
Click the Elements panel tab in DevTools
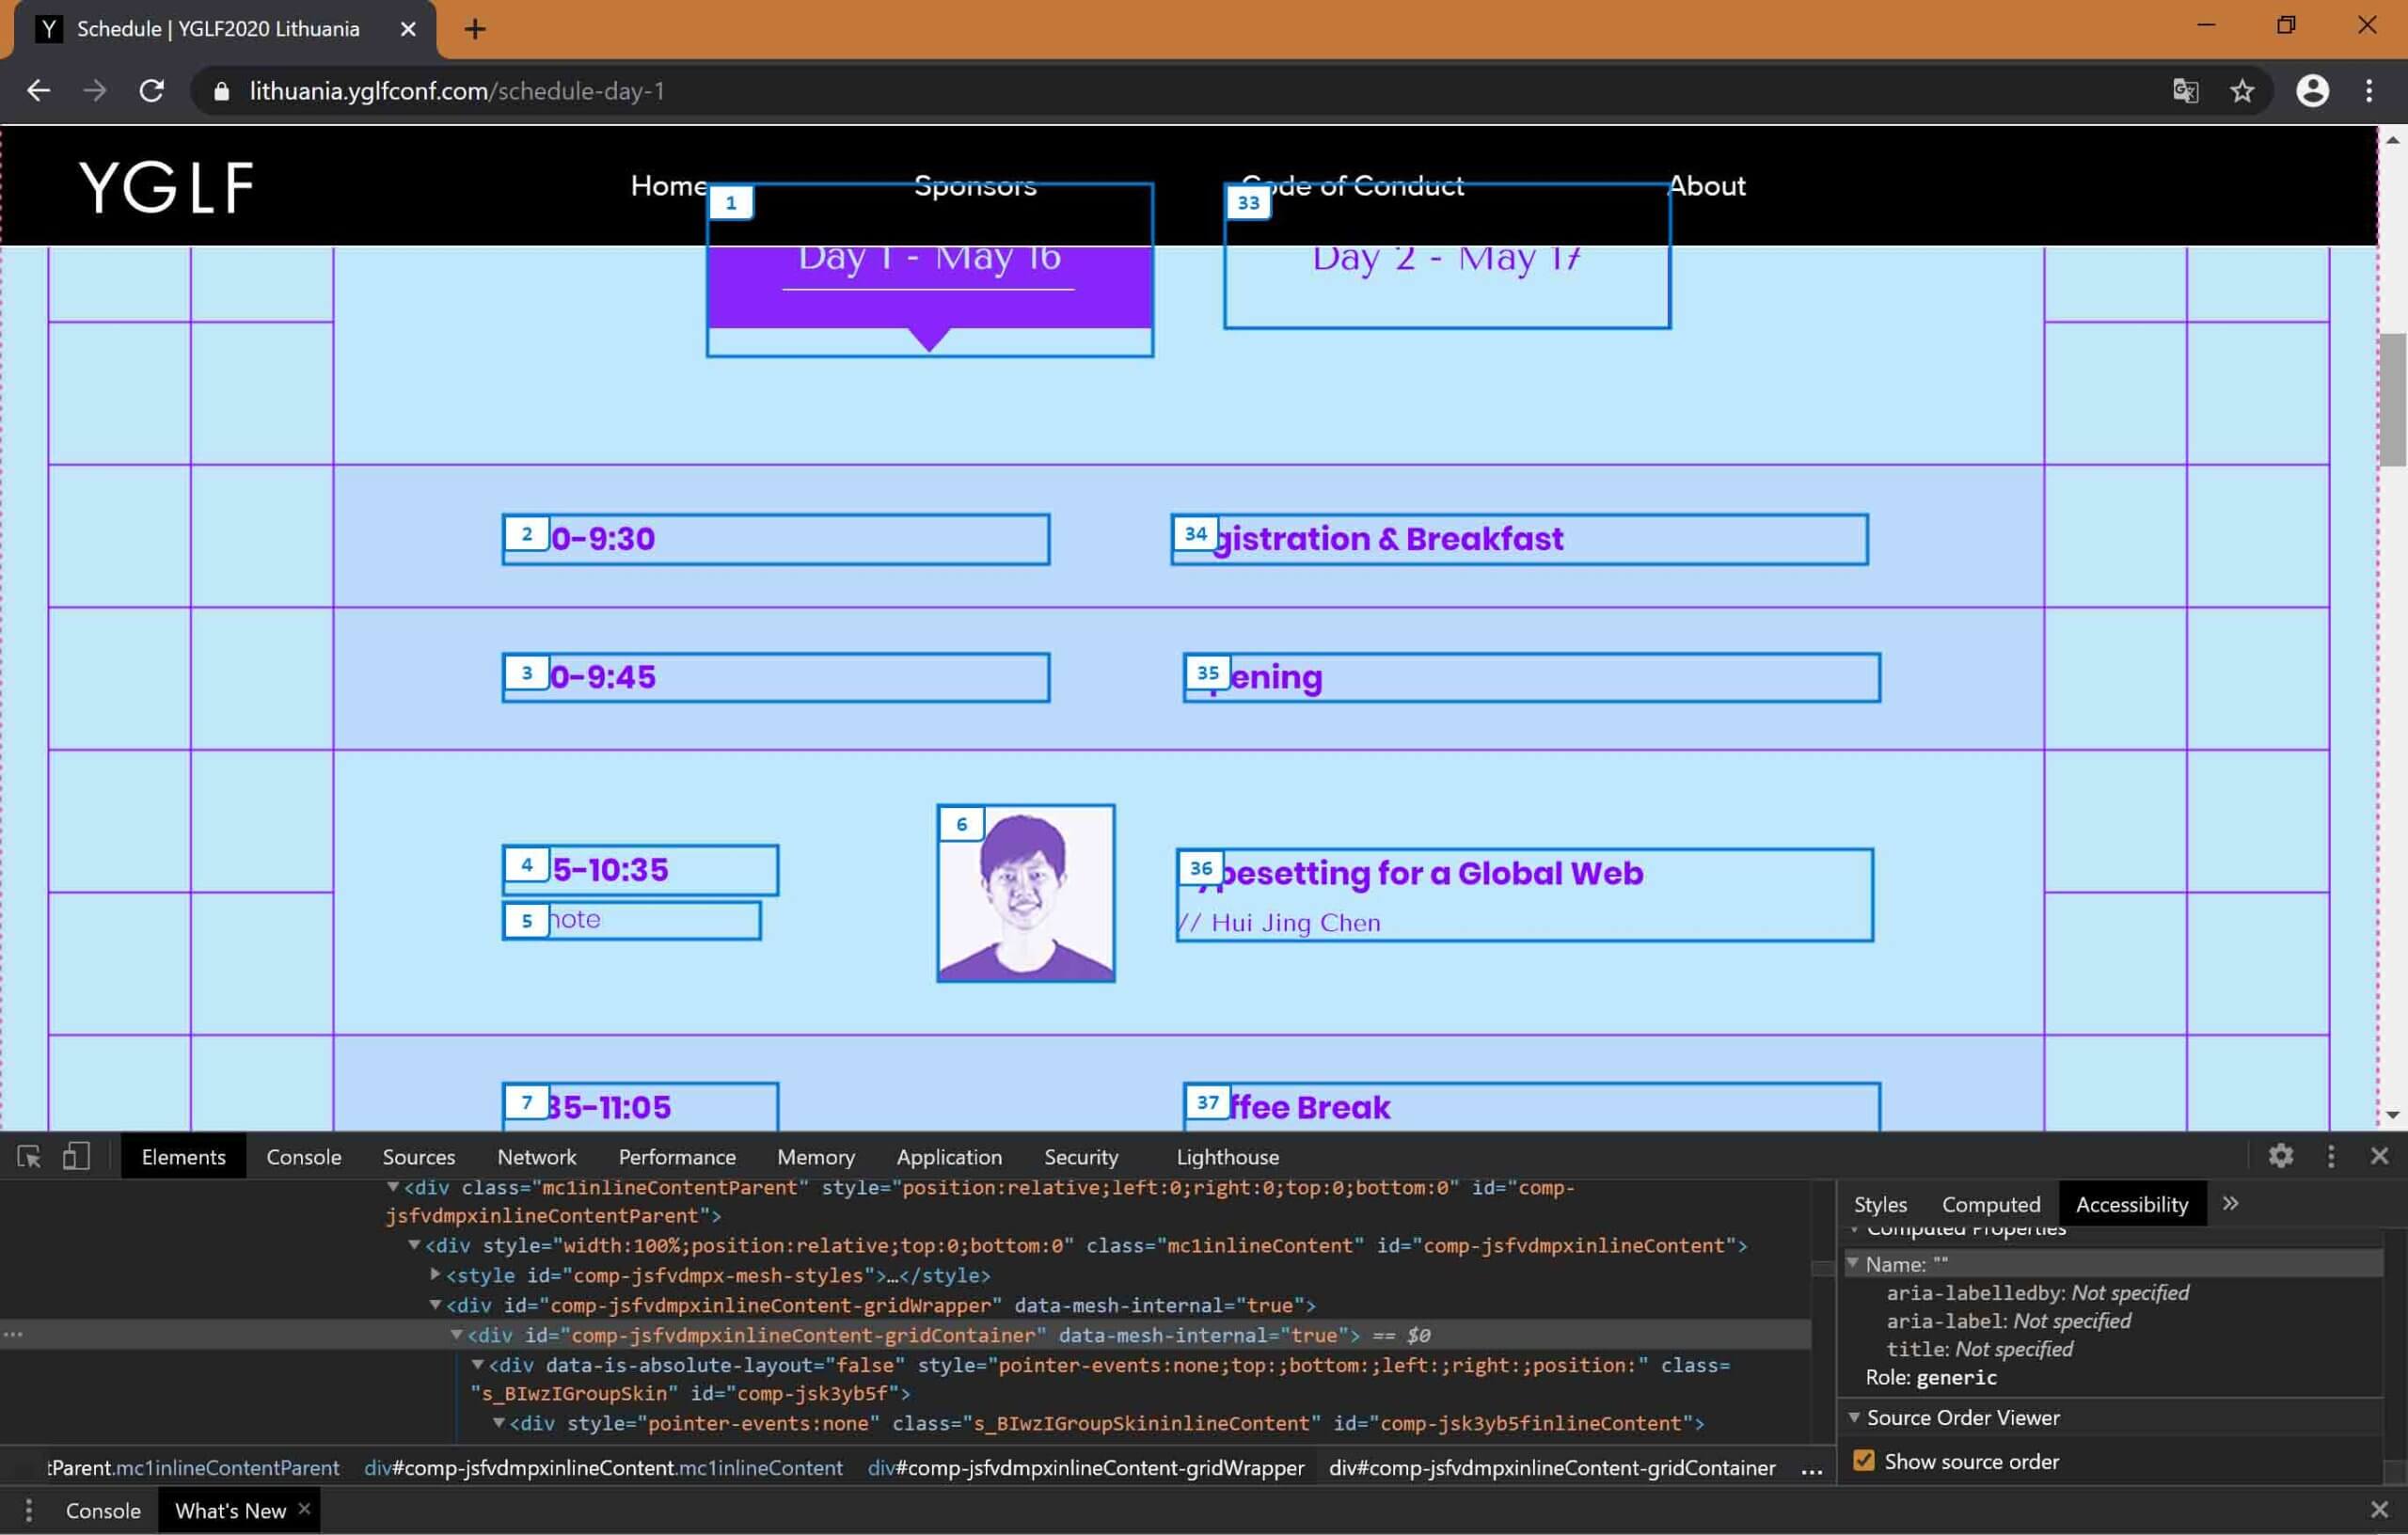click(x=182, y=1156)
